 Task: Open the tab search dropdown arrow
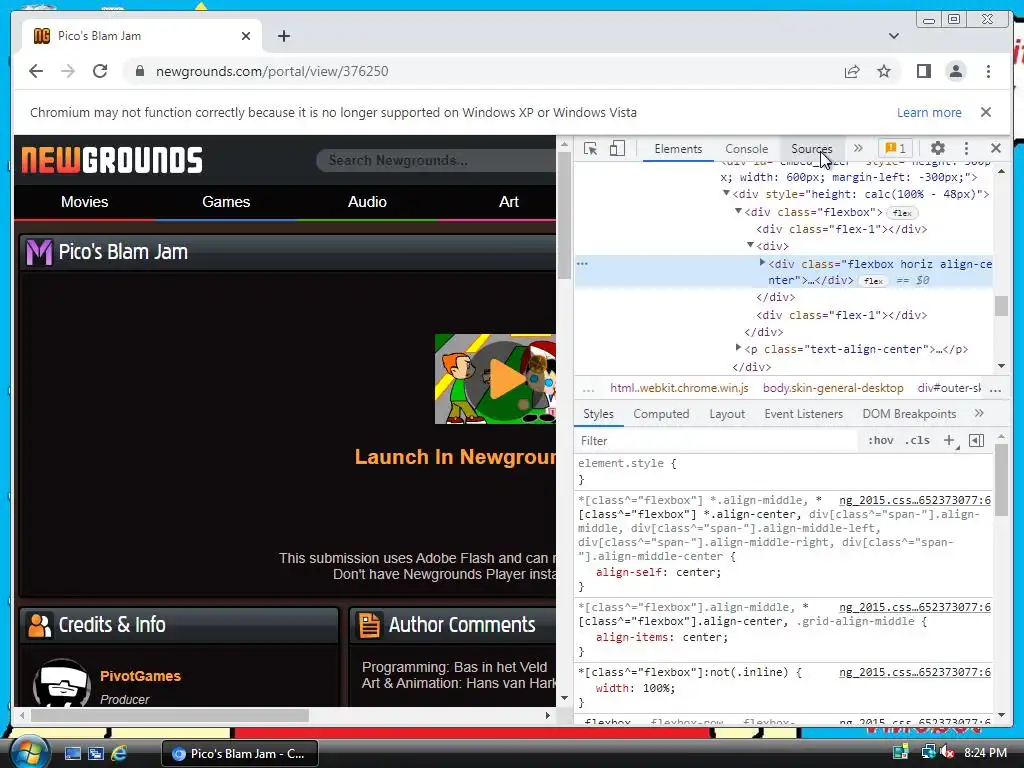893,36
